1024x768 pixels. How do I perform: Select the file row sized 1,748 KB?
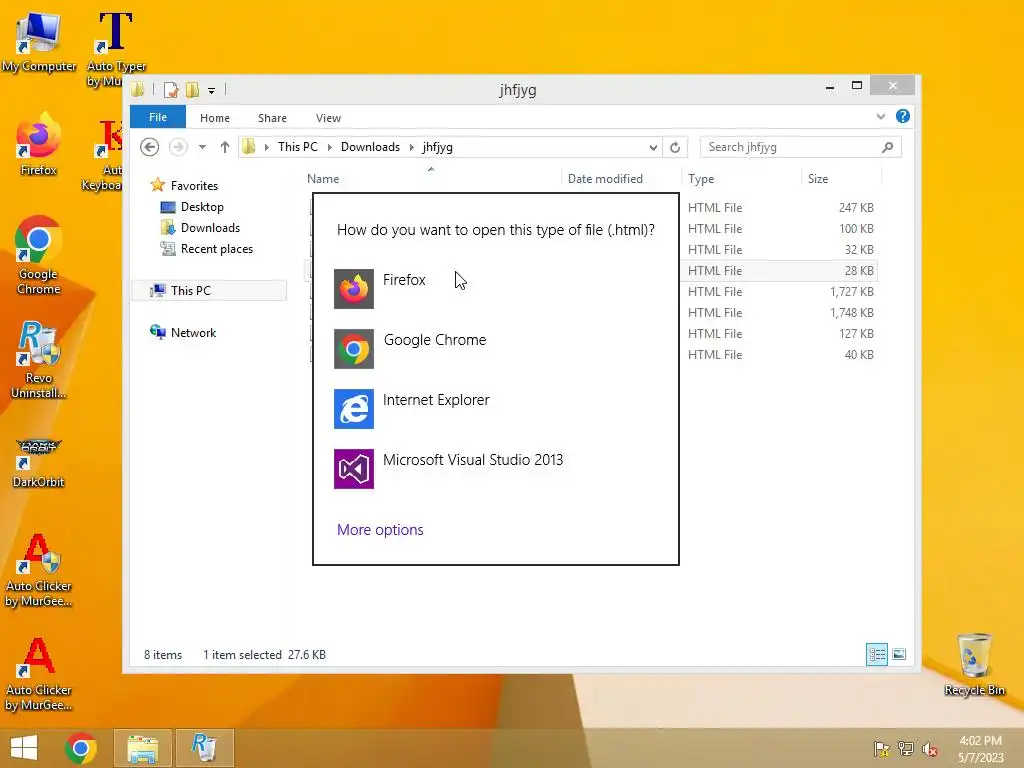pos(780,312)
